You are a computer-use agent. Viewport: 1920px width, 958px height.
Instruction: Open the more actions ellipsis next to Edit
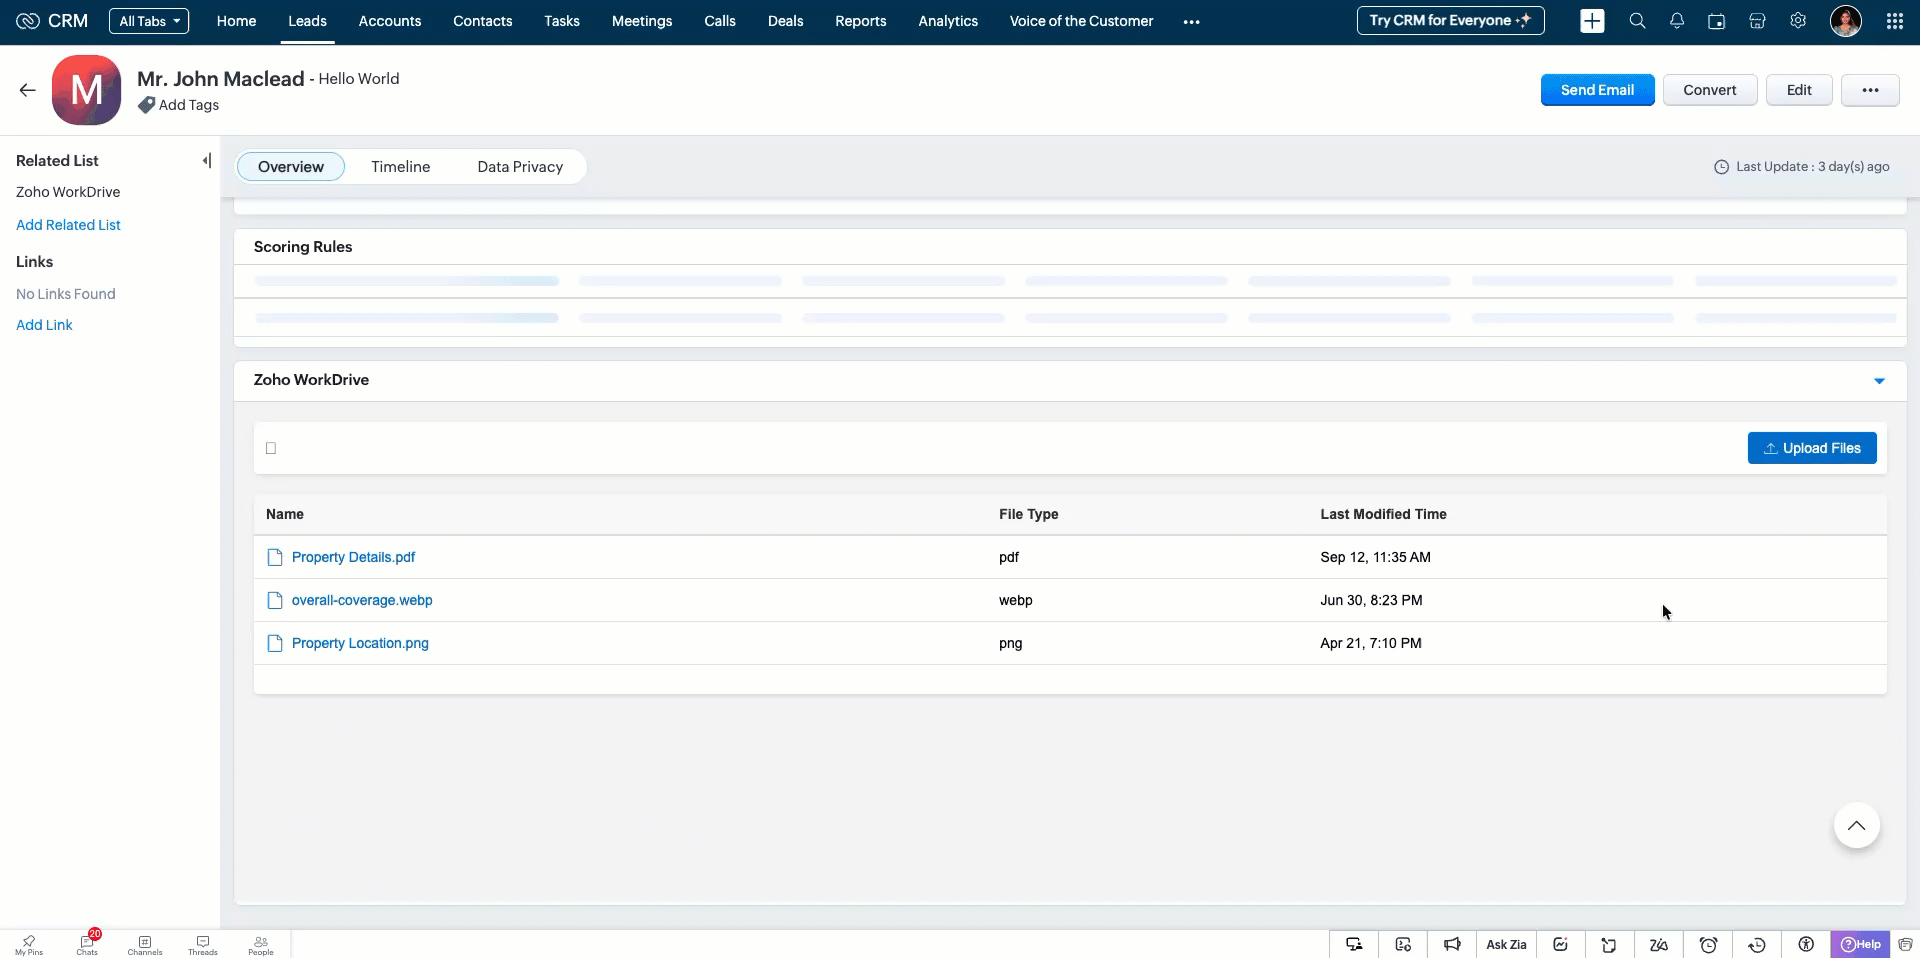1869,90
